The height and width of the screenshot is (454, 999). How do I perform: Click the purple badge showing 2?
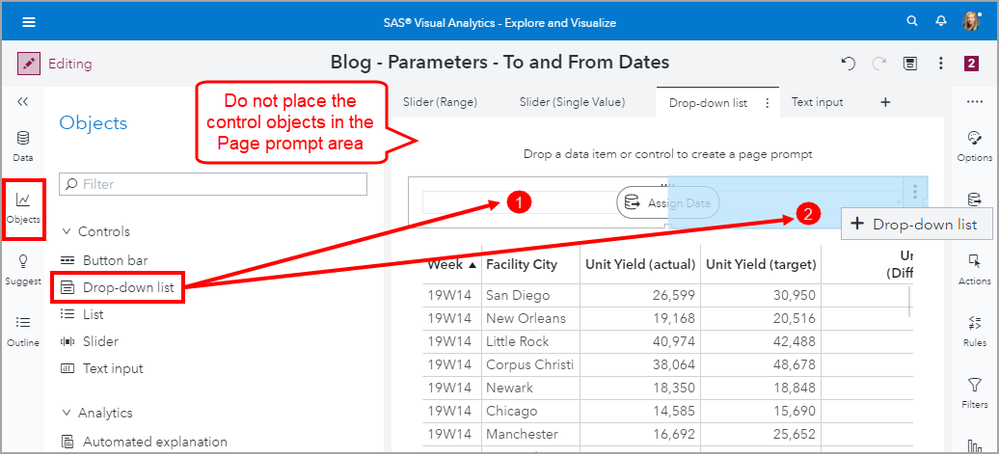click(971, 63)
